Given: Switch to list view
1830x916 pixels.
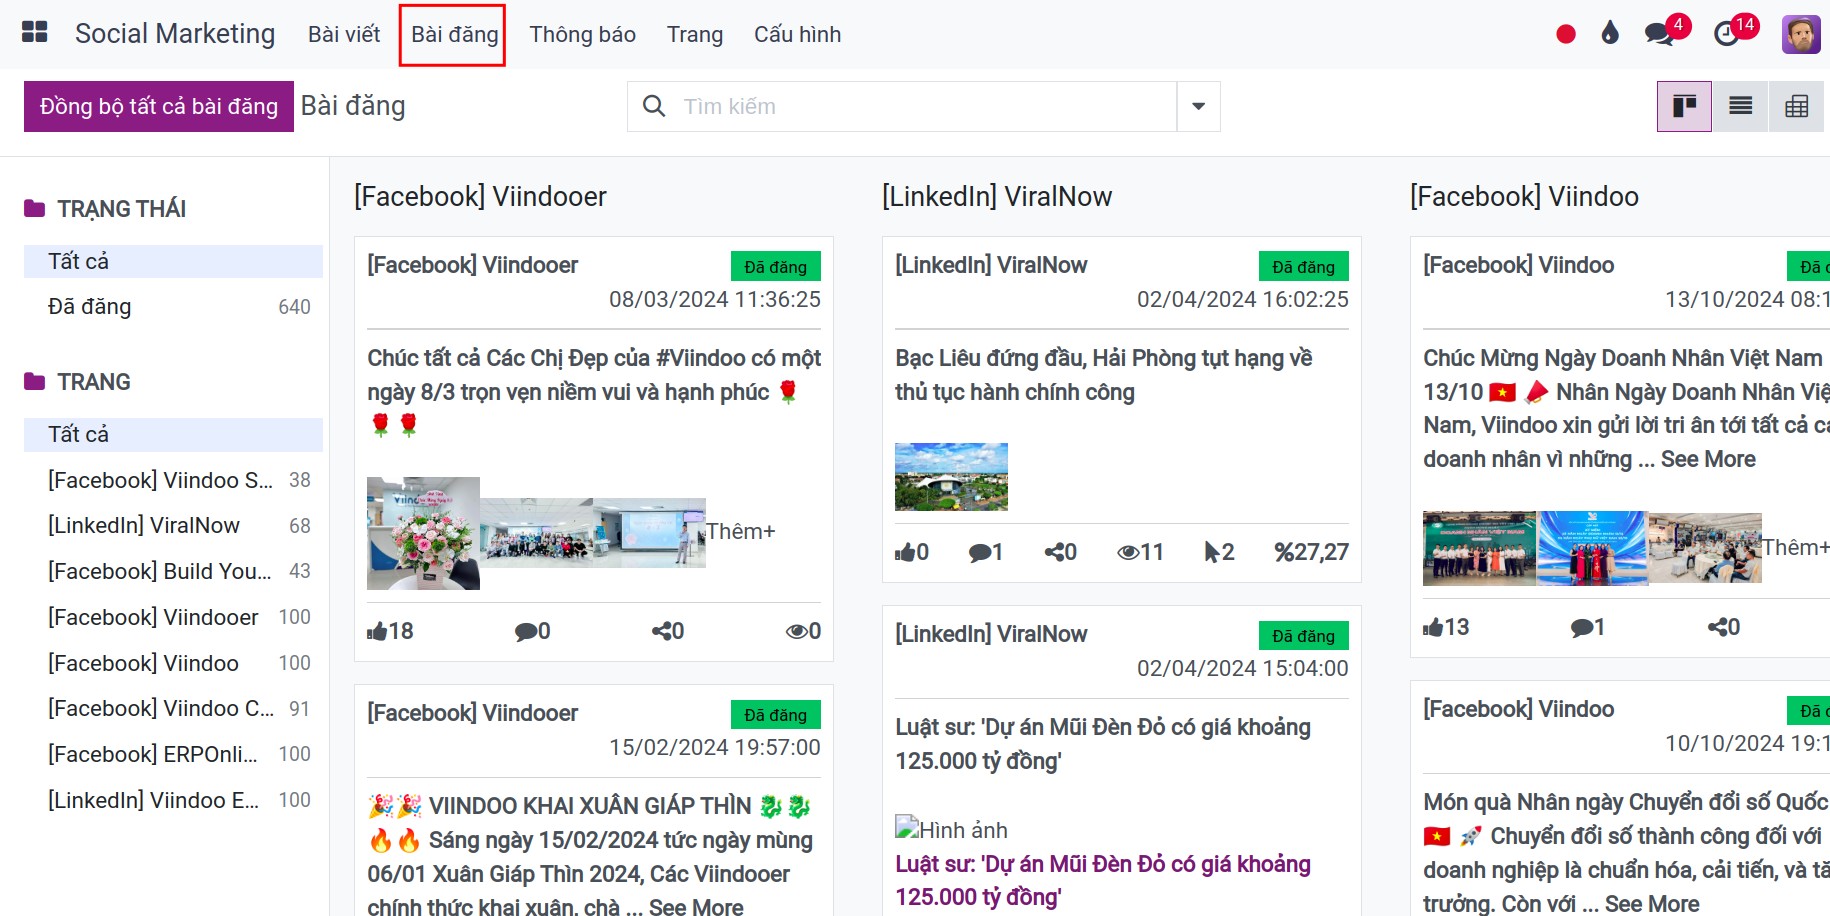Looking at the screenshot, I should point(1741,106).
